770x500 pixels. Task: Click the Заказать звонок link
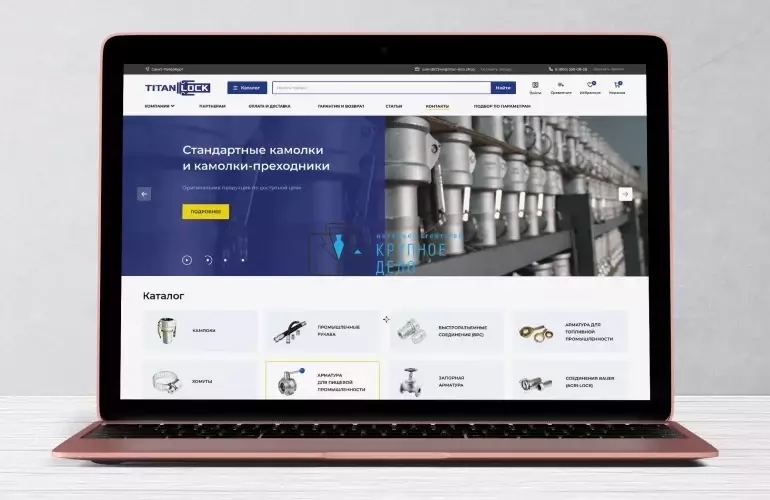(x=608, y=69)
